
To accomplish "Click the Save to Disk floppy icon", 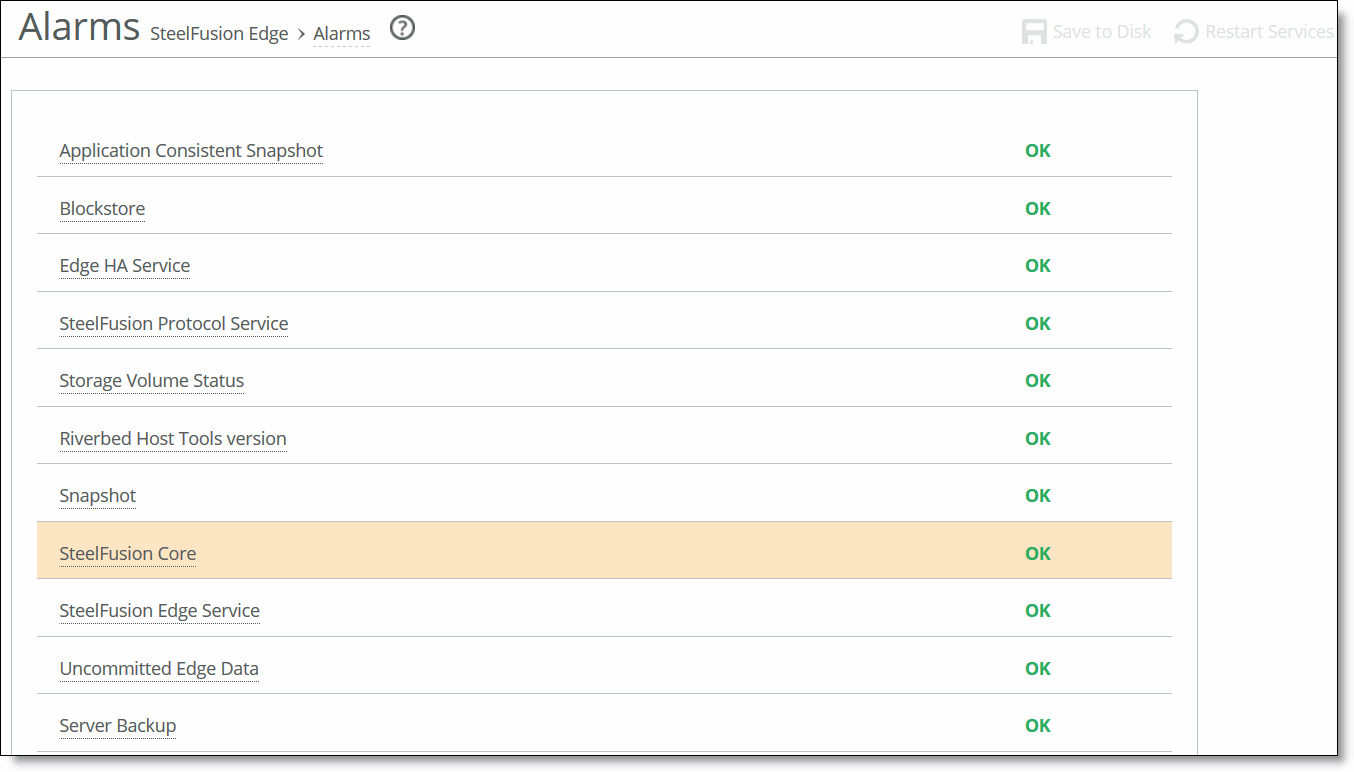I will (x=1034, y=32).
